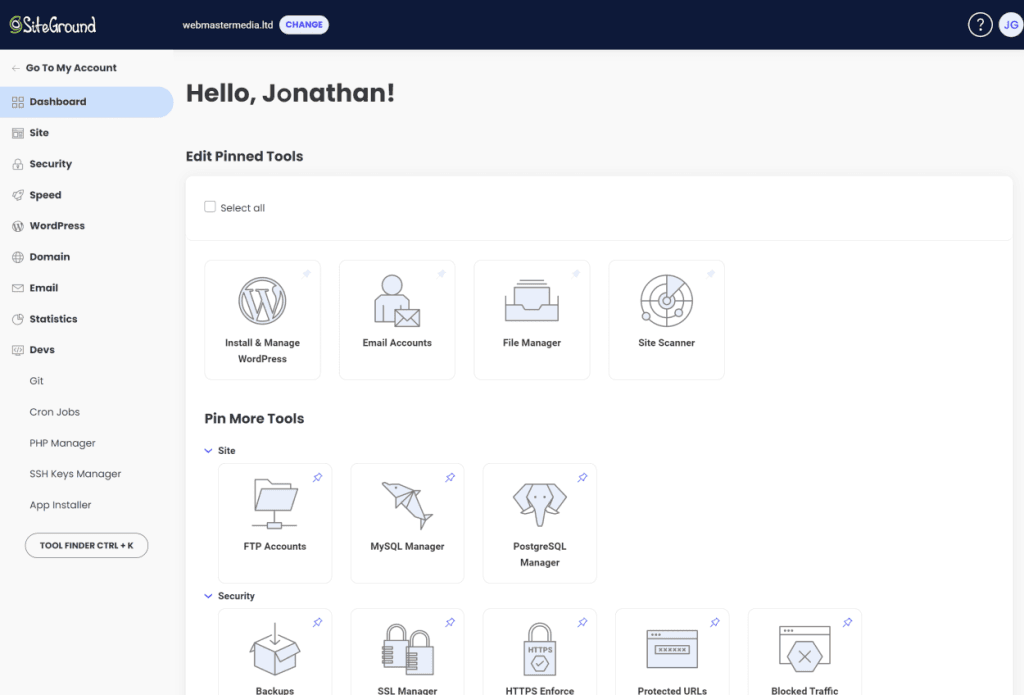Collapse the Site tools section
Viewport: 1024px width, 695px height.
[x=209, y=451]
